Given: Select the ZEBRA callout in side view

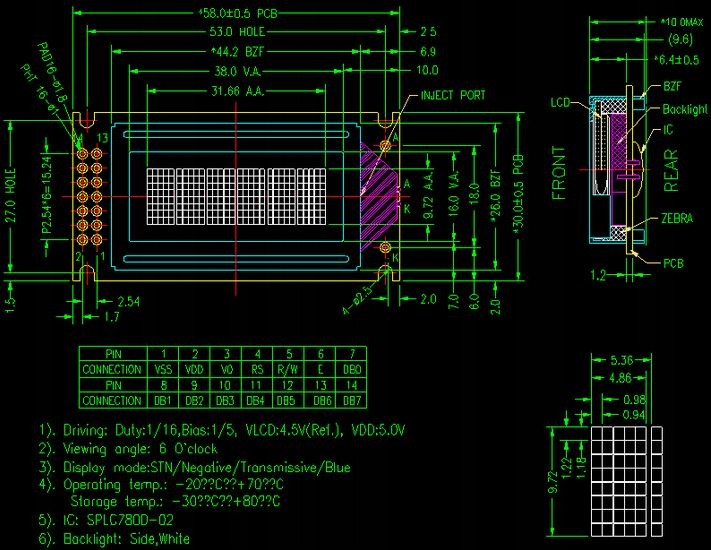Looking at the screenshot, I should point(677,218).
